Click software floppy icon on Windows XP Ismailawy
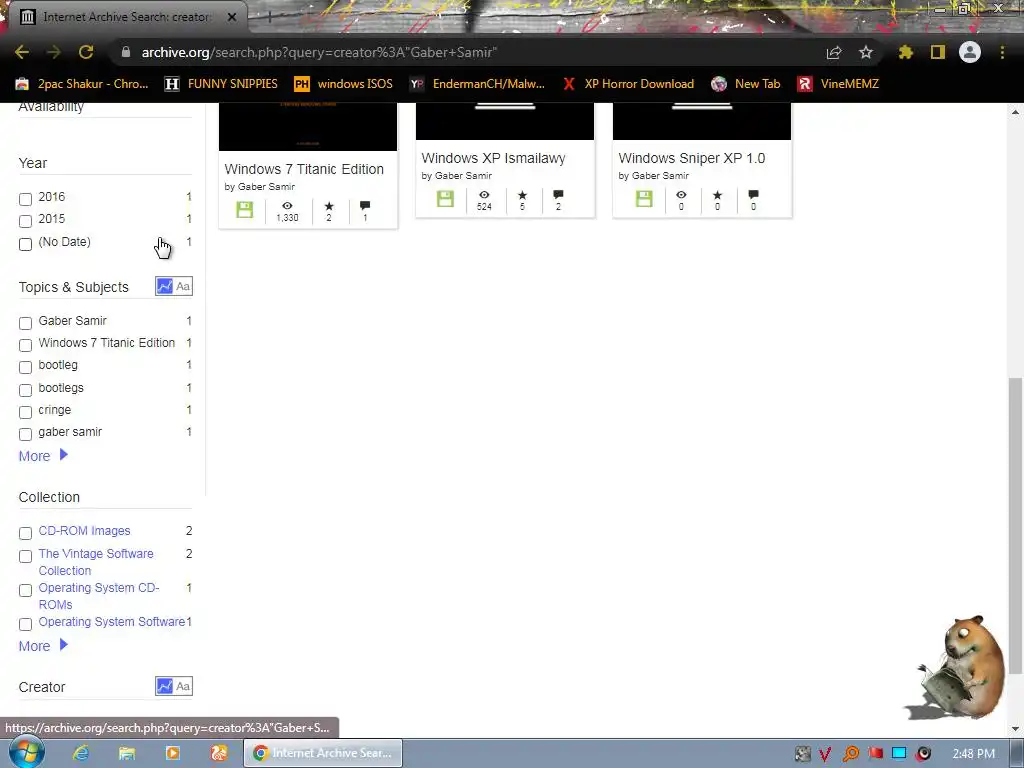The width and height of the screenshot is (1024, 768). [445, 199]
